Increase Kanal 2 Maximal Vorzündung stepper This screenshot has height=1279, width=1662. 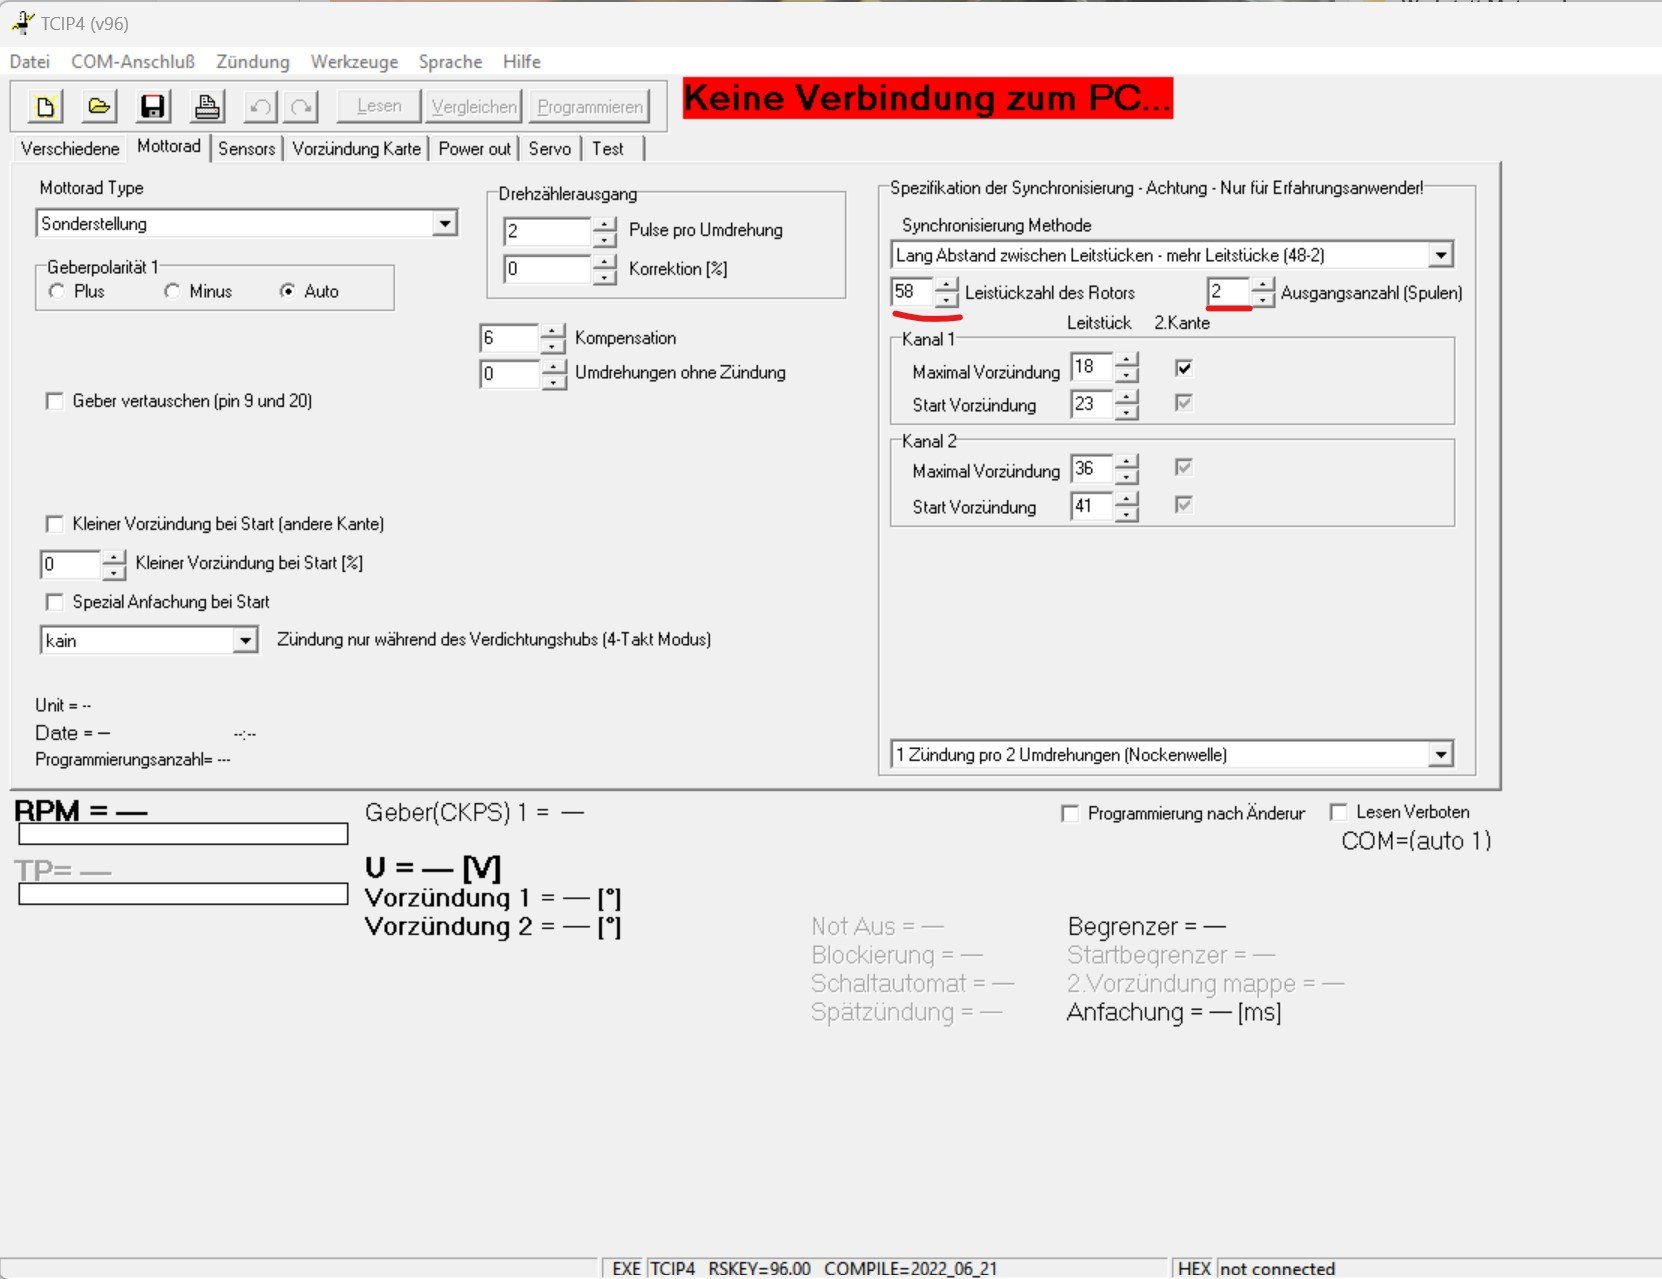click(1127, 462)
